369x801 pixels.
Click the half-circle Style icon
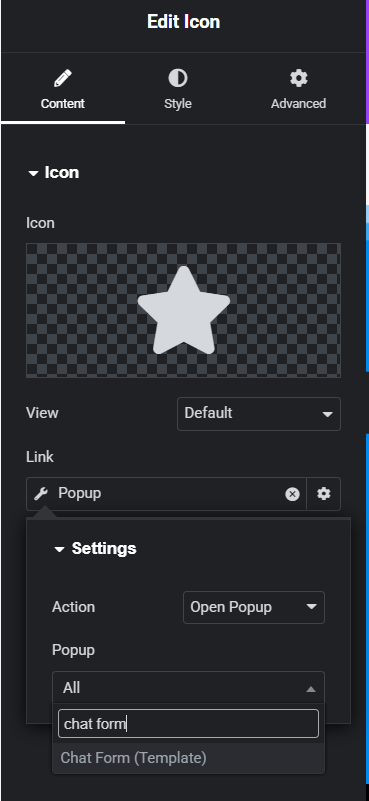(x=178, y=78)
